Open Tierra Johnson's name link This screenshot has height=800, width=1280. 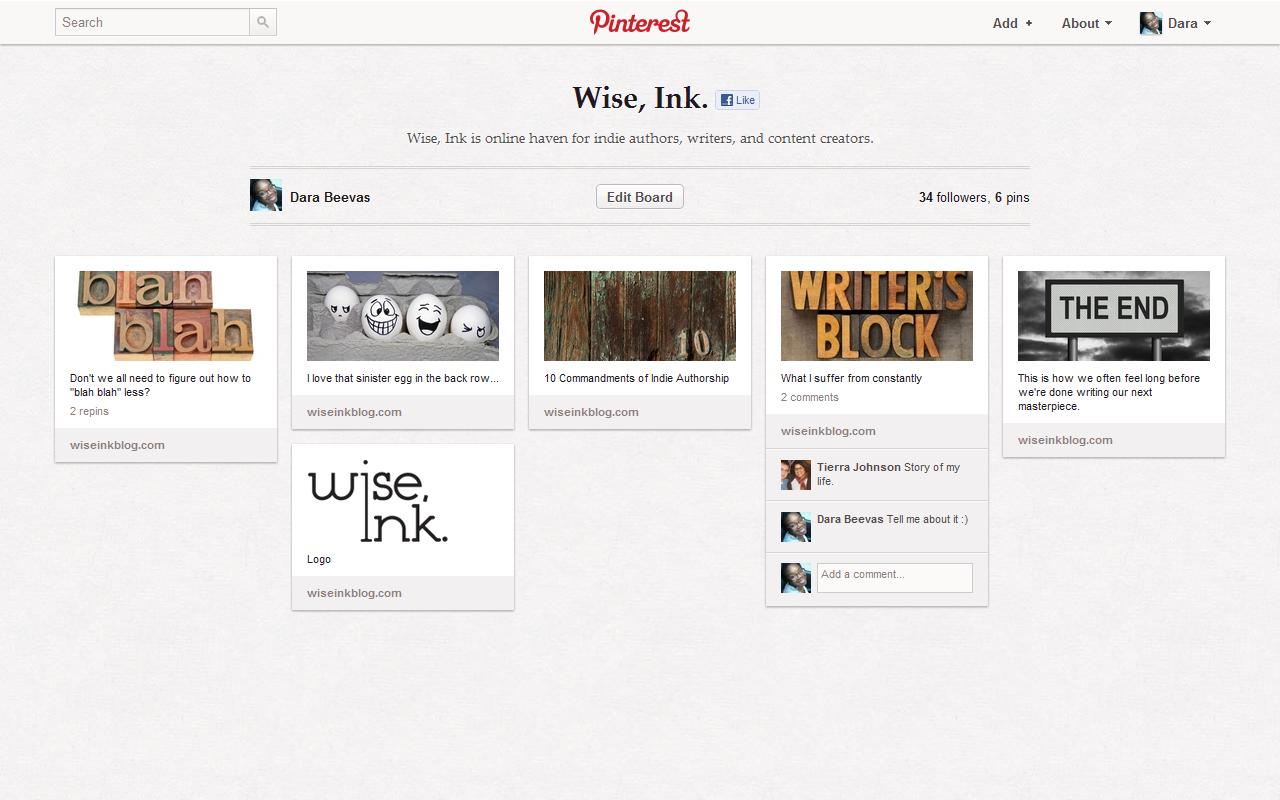pyautogui.click(x=858, y=467)
